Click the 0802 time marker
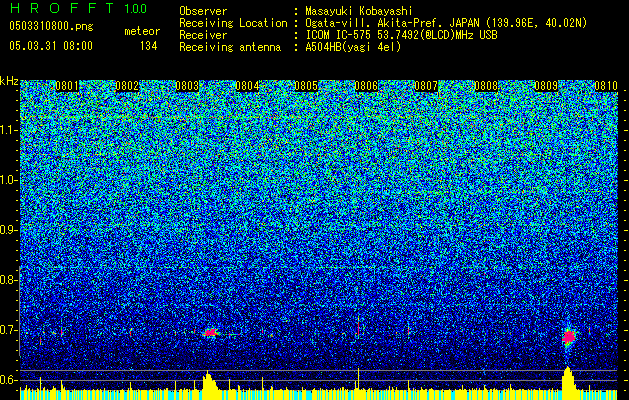 [x=127, y=86]
